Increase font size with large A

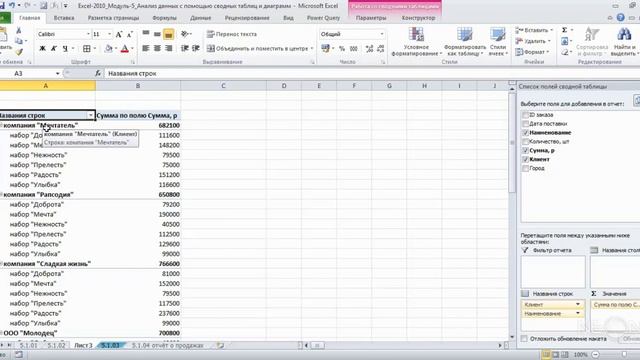click(118, 34)
